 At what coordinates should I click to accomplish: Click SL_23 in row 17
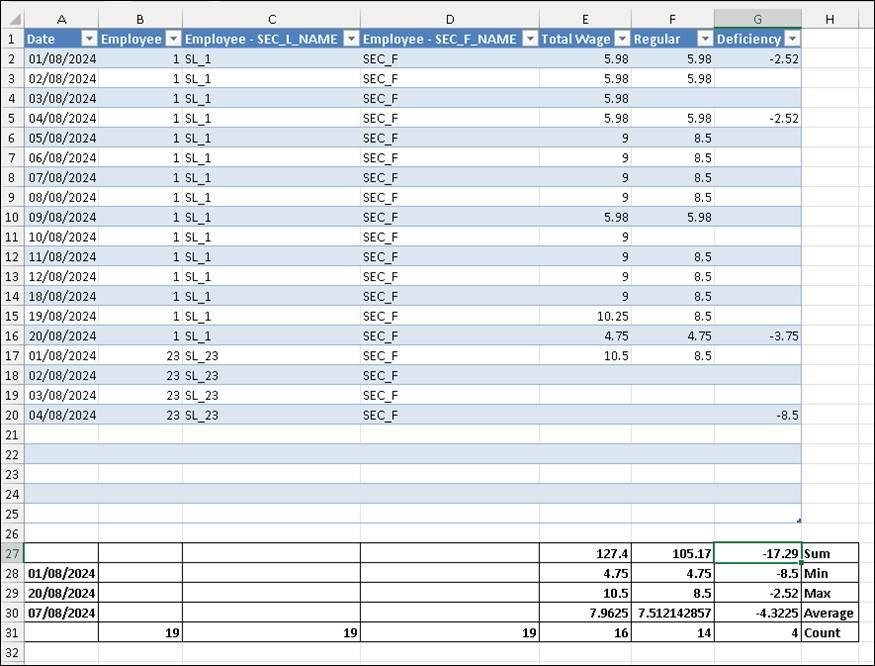(x=271, y=356)
